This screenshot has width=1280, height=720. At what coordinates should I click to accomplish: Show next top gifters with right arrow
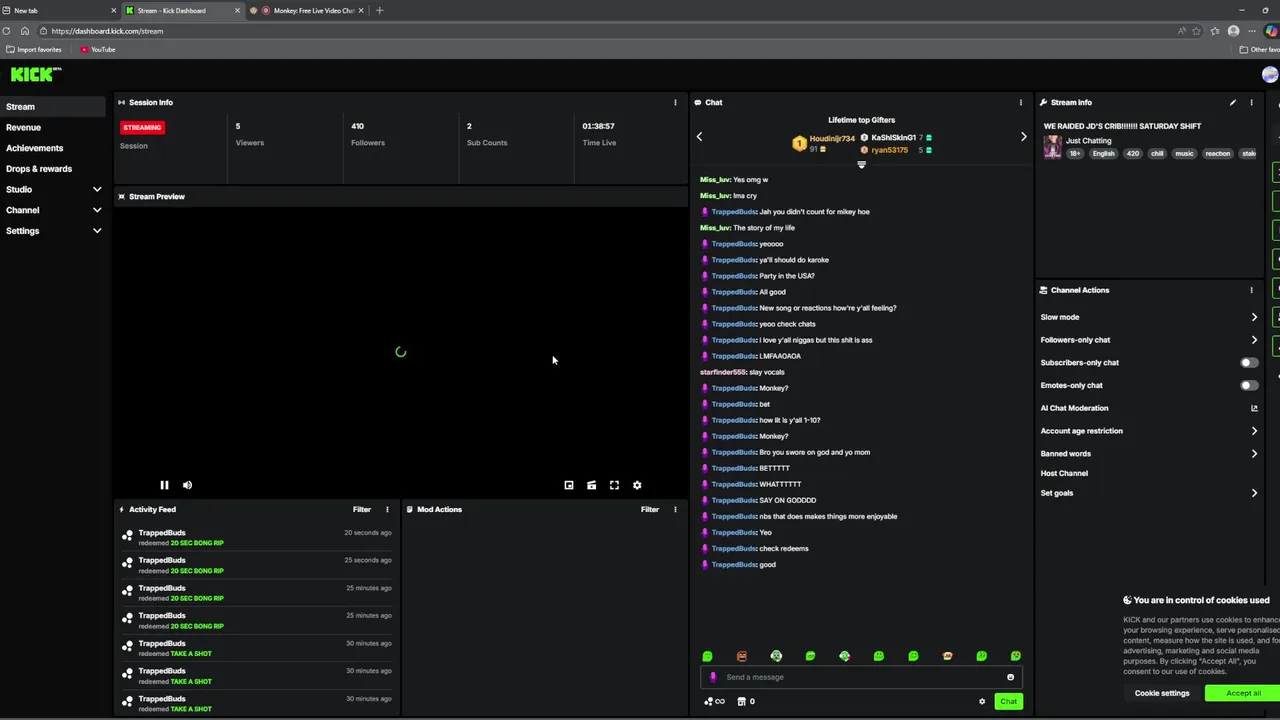pos(1023,136)
